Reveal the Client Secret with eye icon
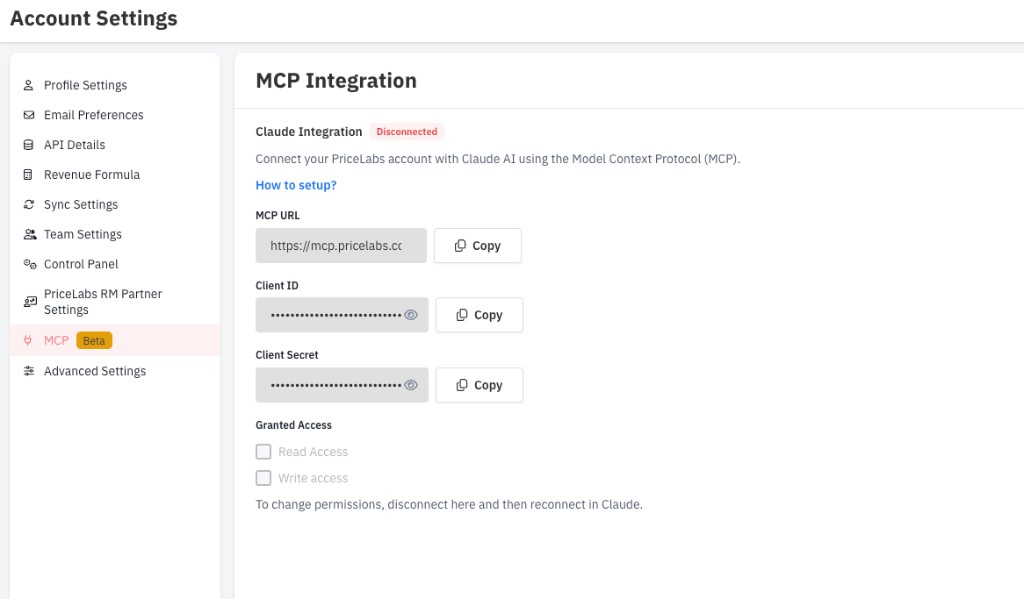1024x599 pixels. (x=411, y=385)
